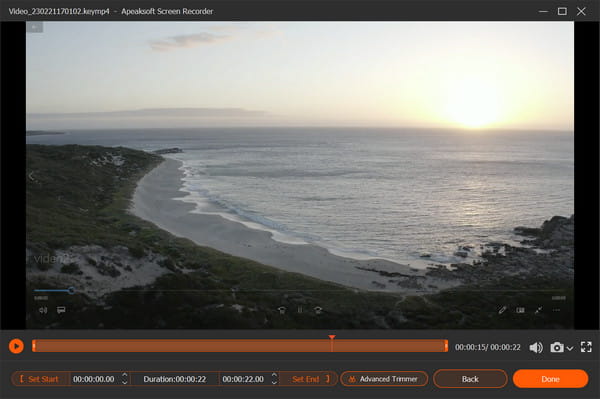Play the video with the orange play button
Screen dimensions: 600x399
coord(16,346)
